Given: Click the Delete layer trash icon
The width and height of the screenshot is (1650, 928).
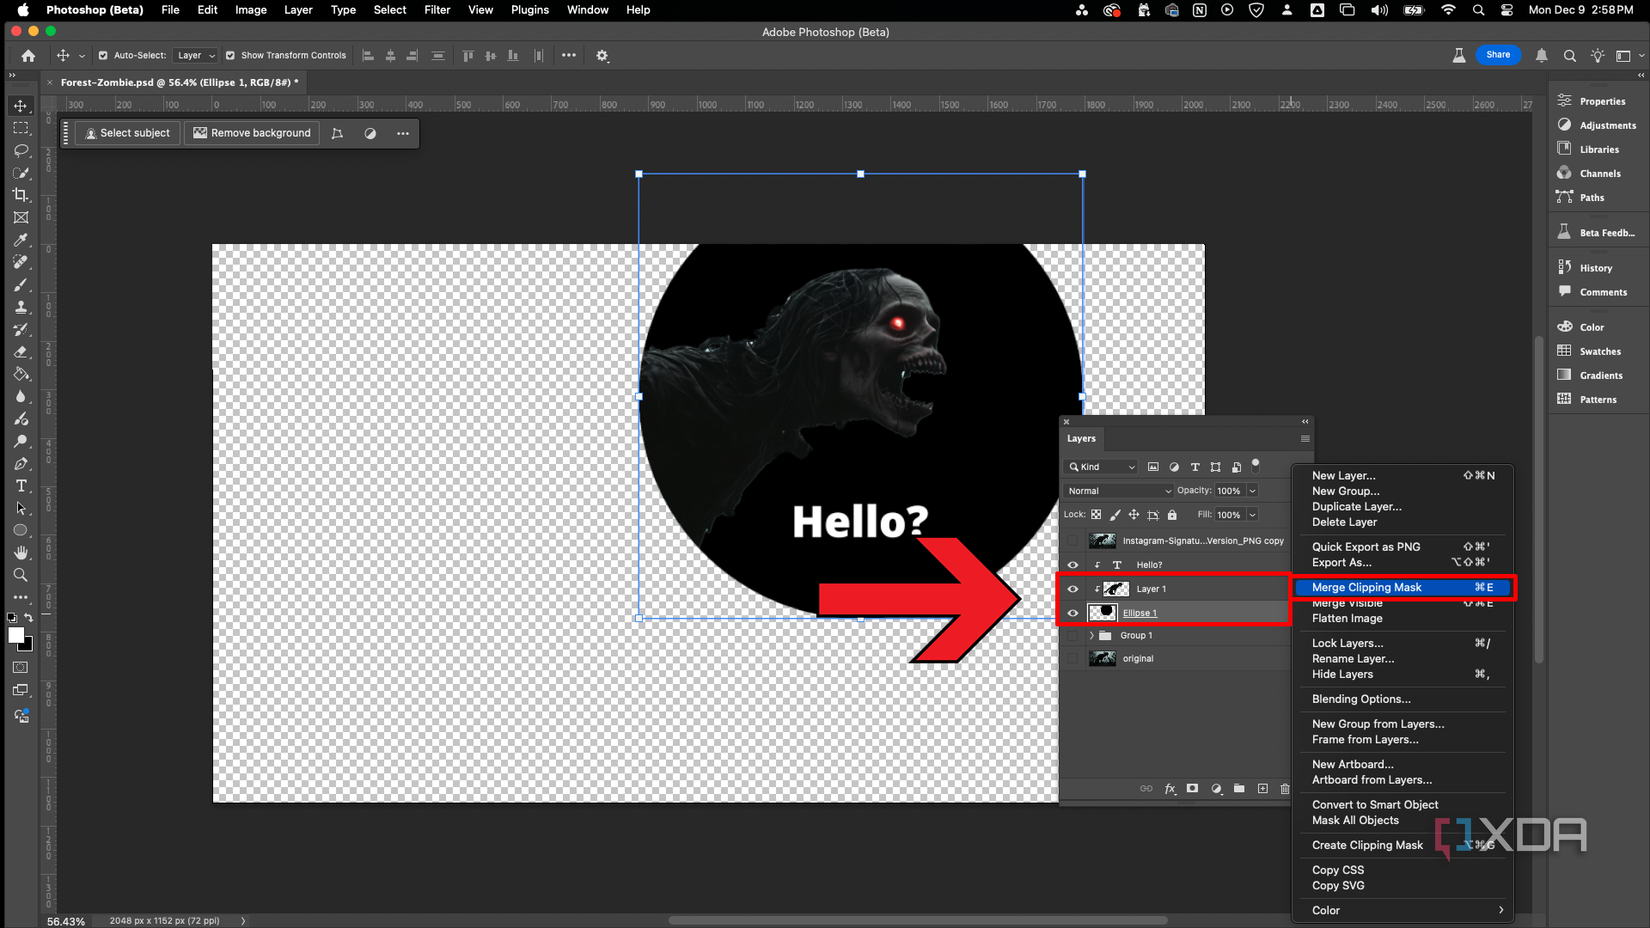Looking at the screenshot, I should pyautogui.click(x=1285, y=789).
